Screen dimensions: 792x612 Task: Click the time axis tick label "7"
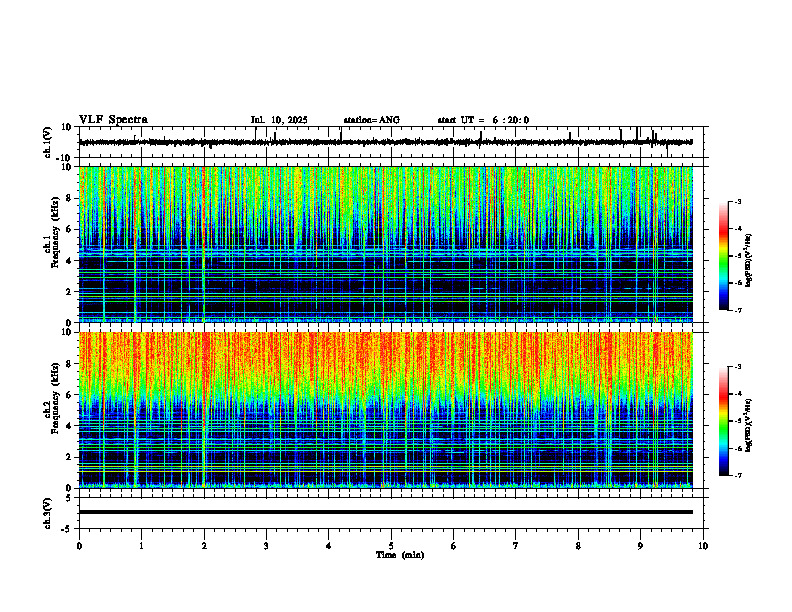(516, 546)
